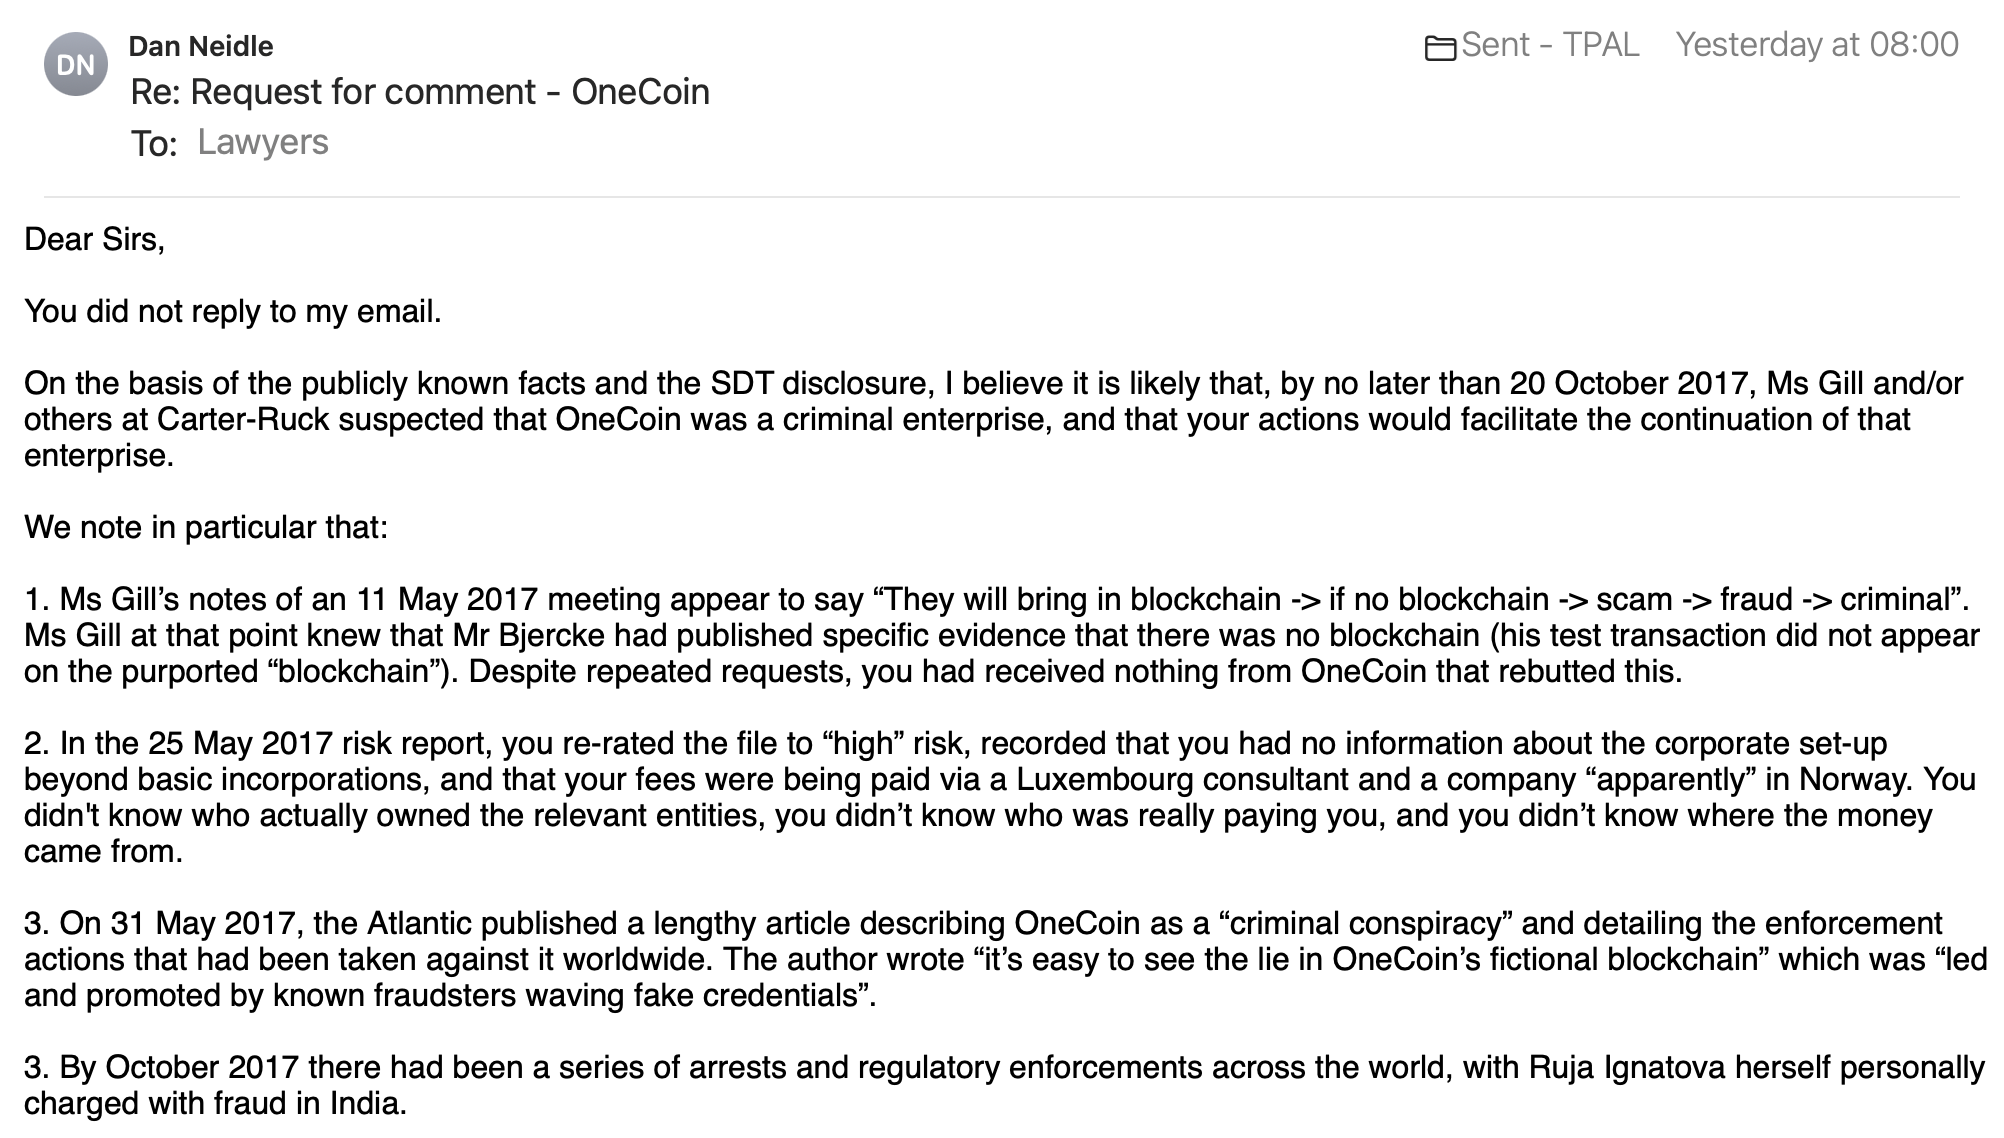Click the subject line Re: Request for comment
Screen dimensions: 2004x1138
[420, 92]
